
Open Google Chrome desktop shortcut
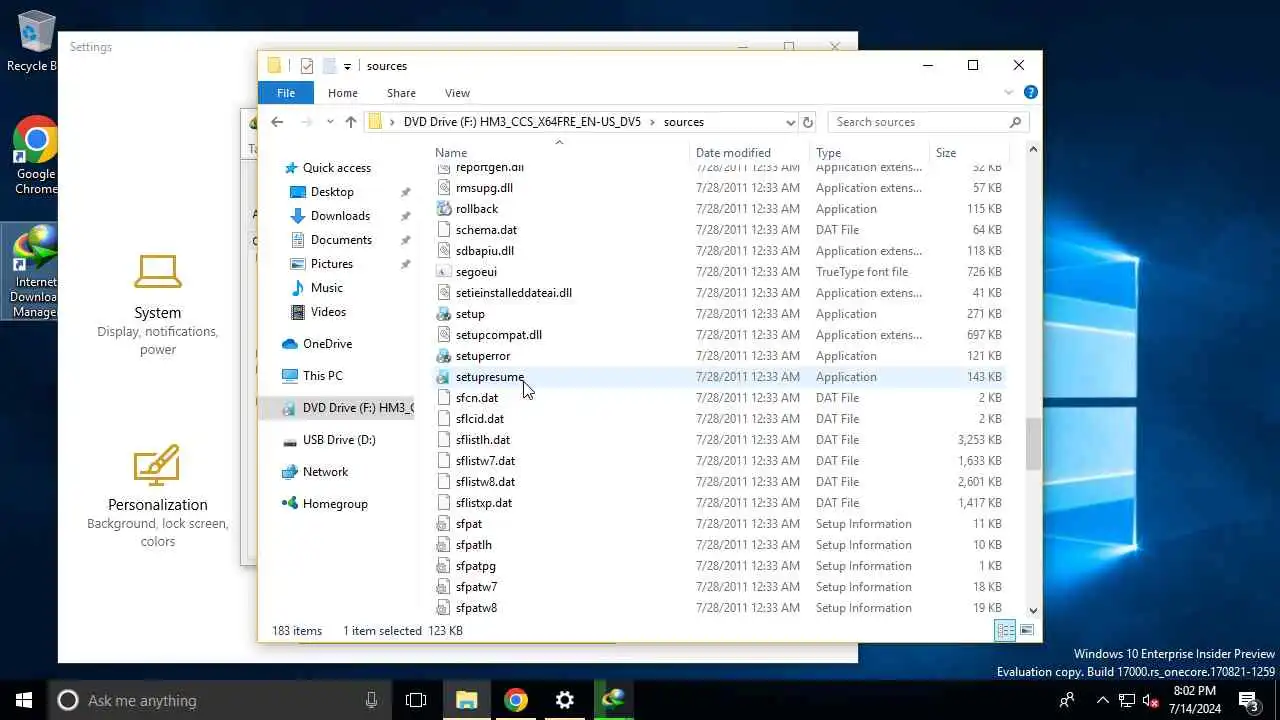[36, 156]
